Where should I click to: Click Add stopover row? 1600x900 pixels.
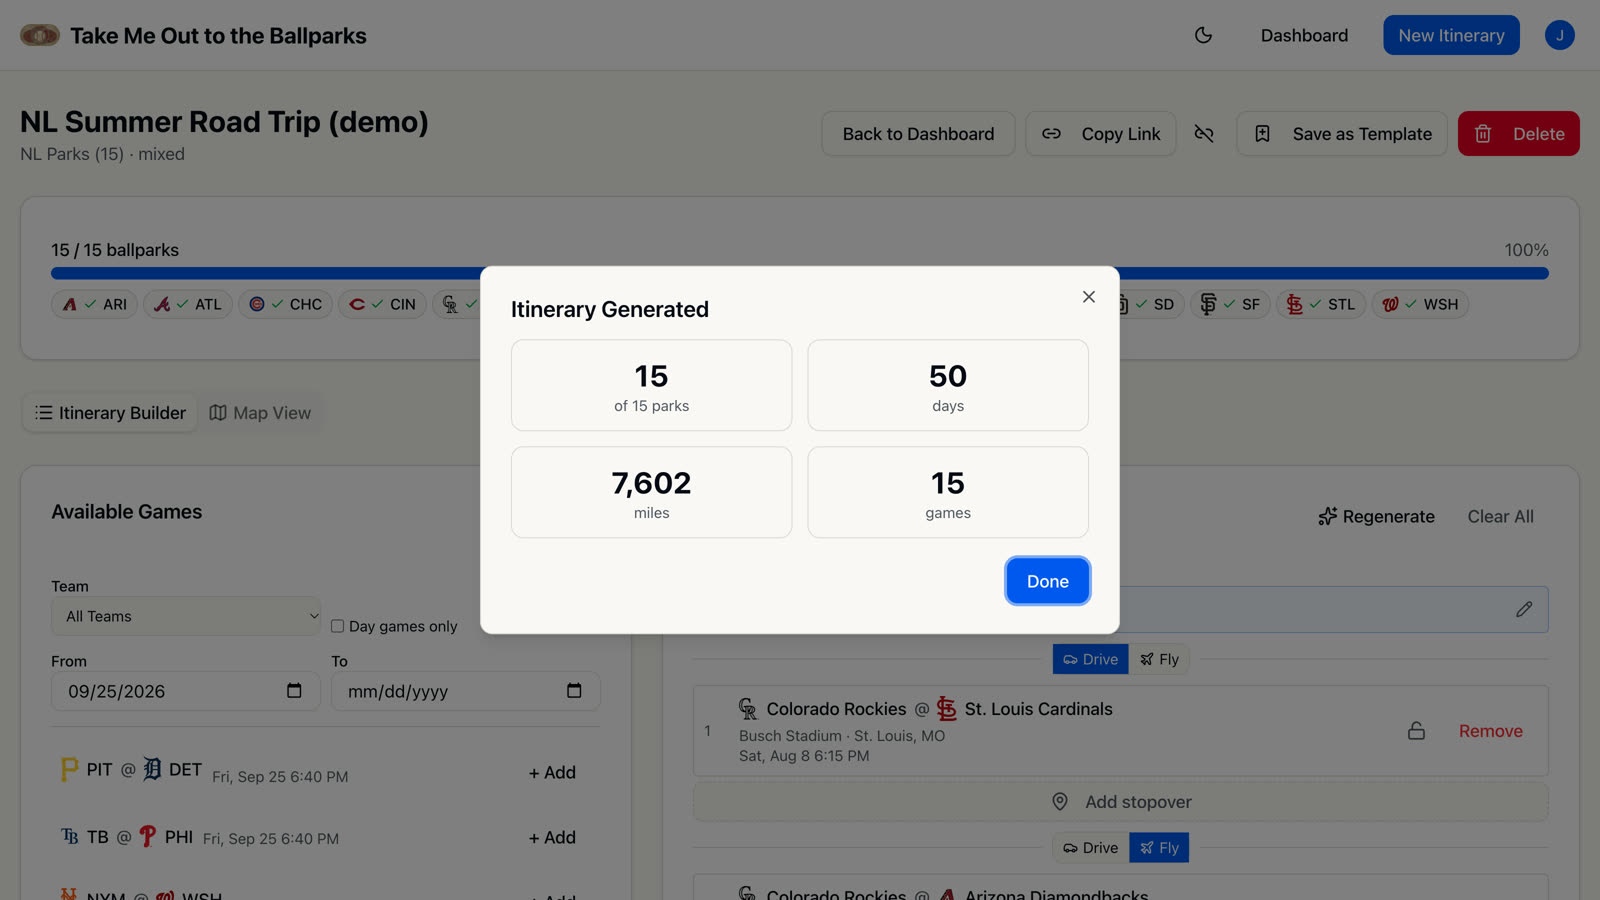[1120, 802]
